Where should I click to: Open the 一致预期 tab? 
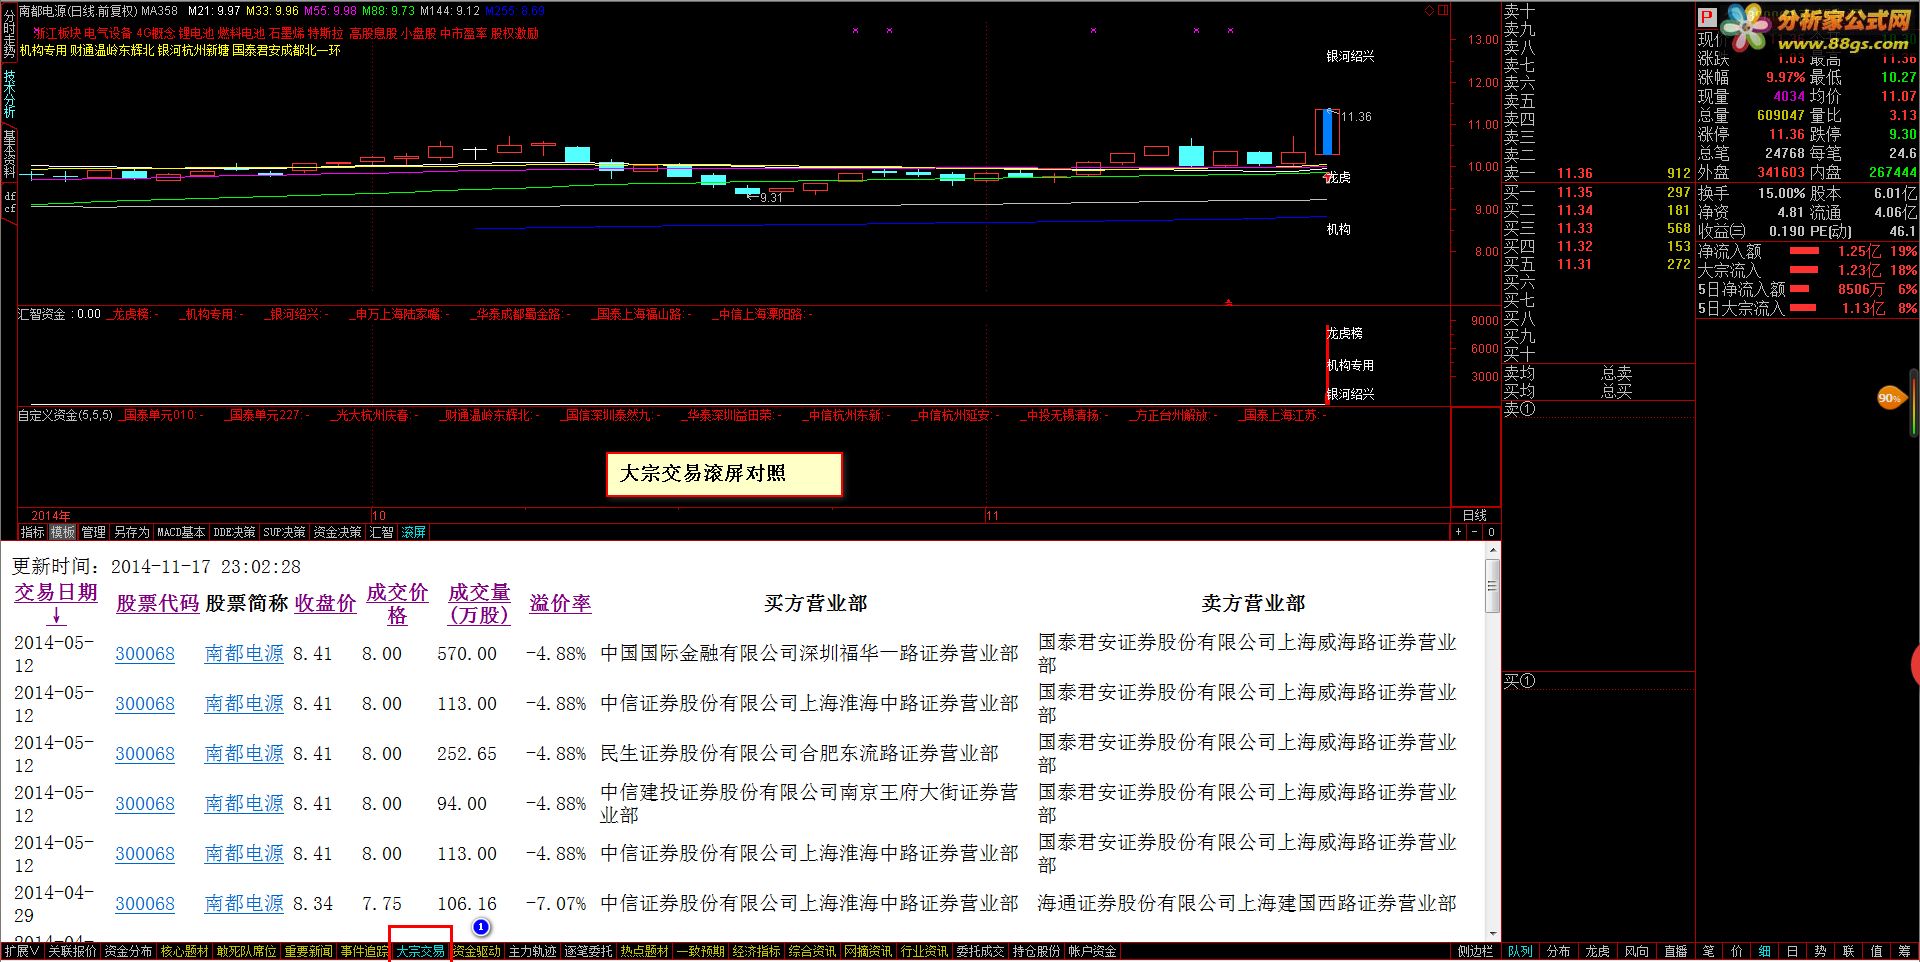pos(701,951)
